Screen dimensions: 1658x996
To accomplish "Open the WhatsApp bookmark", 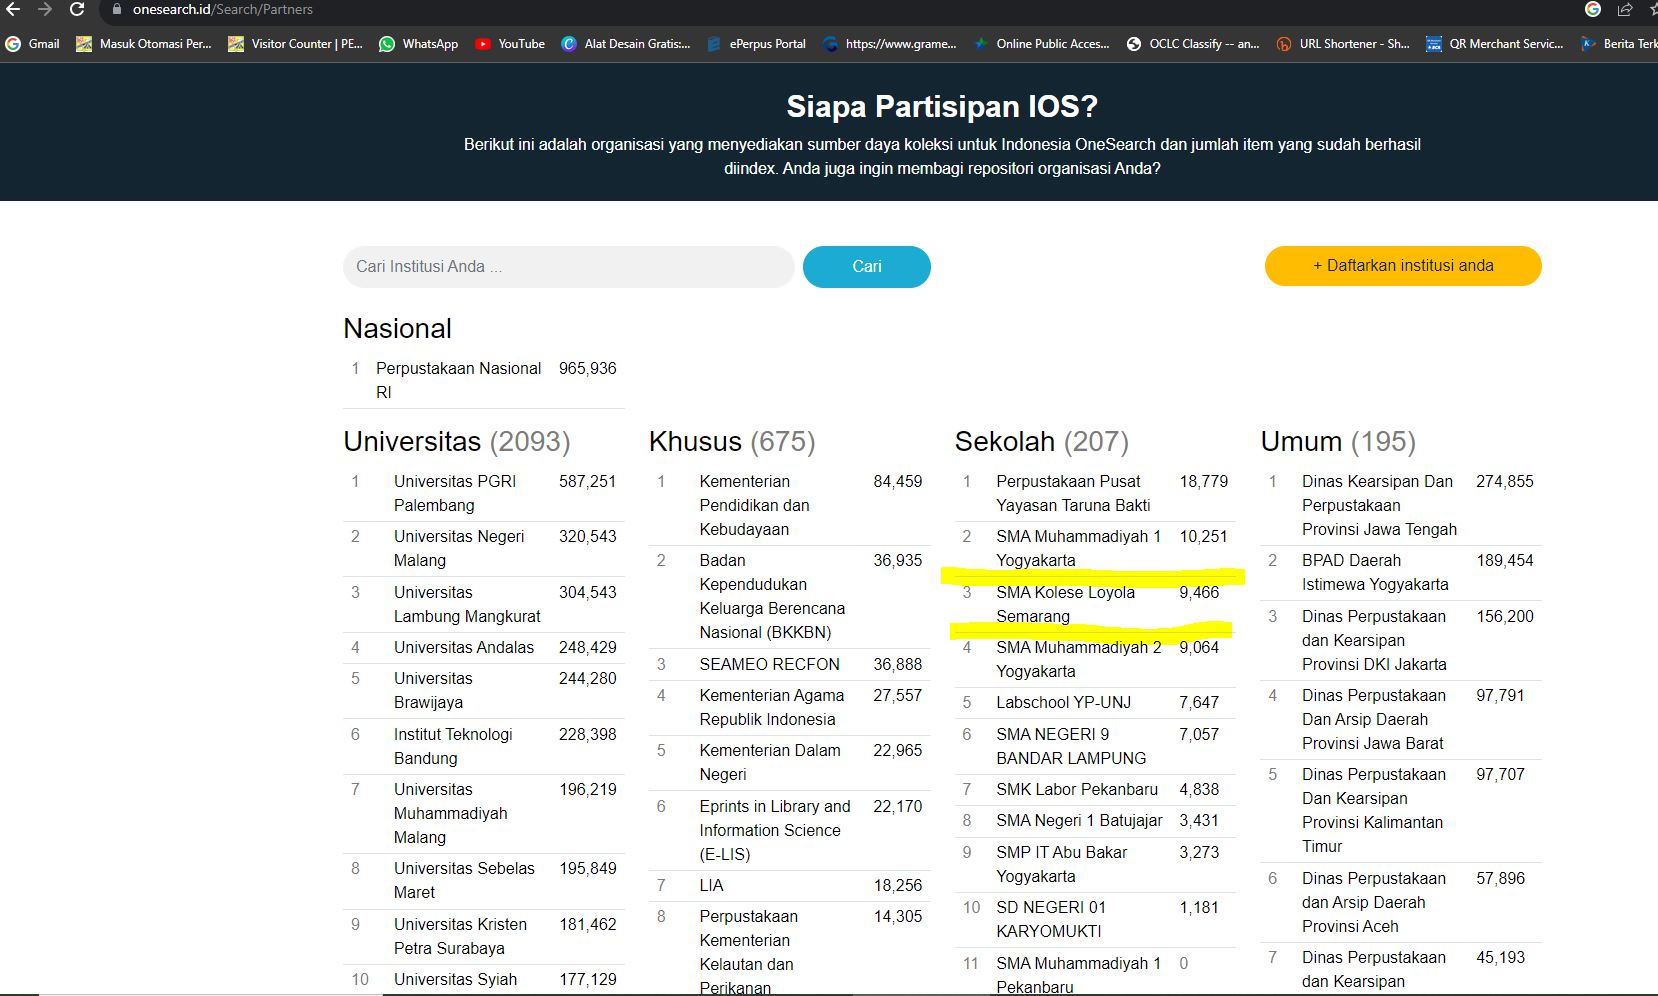I will coord(418,44).
